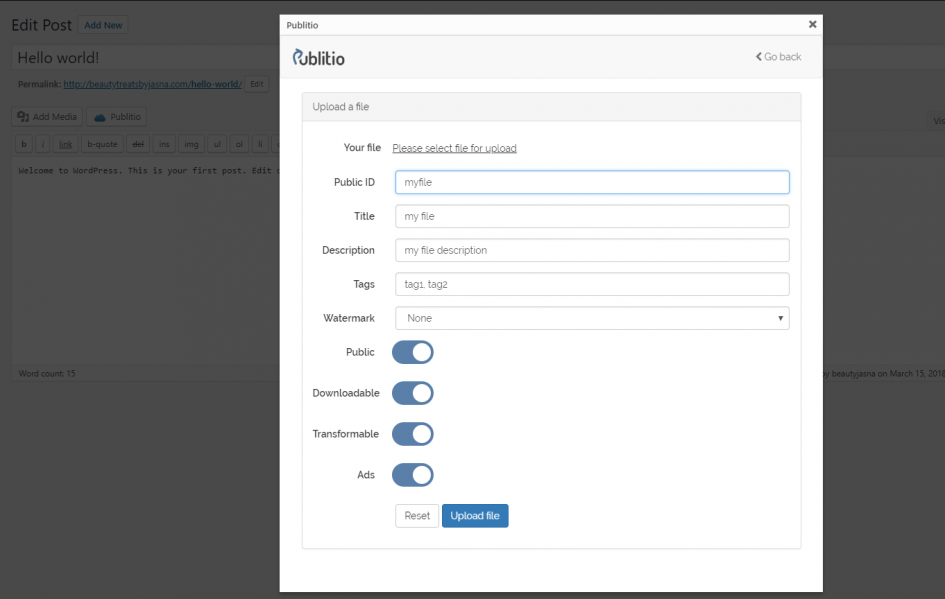This screenshot has height=599, width=945.
Task: Reset the upload form
Action: coord(417,516)
